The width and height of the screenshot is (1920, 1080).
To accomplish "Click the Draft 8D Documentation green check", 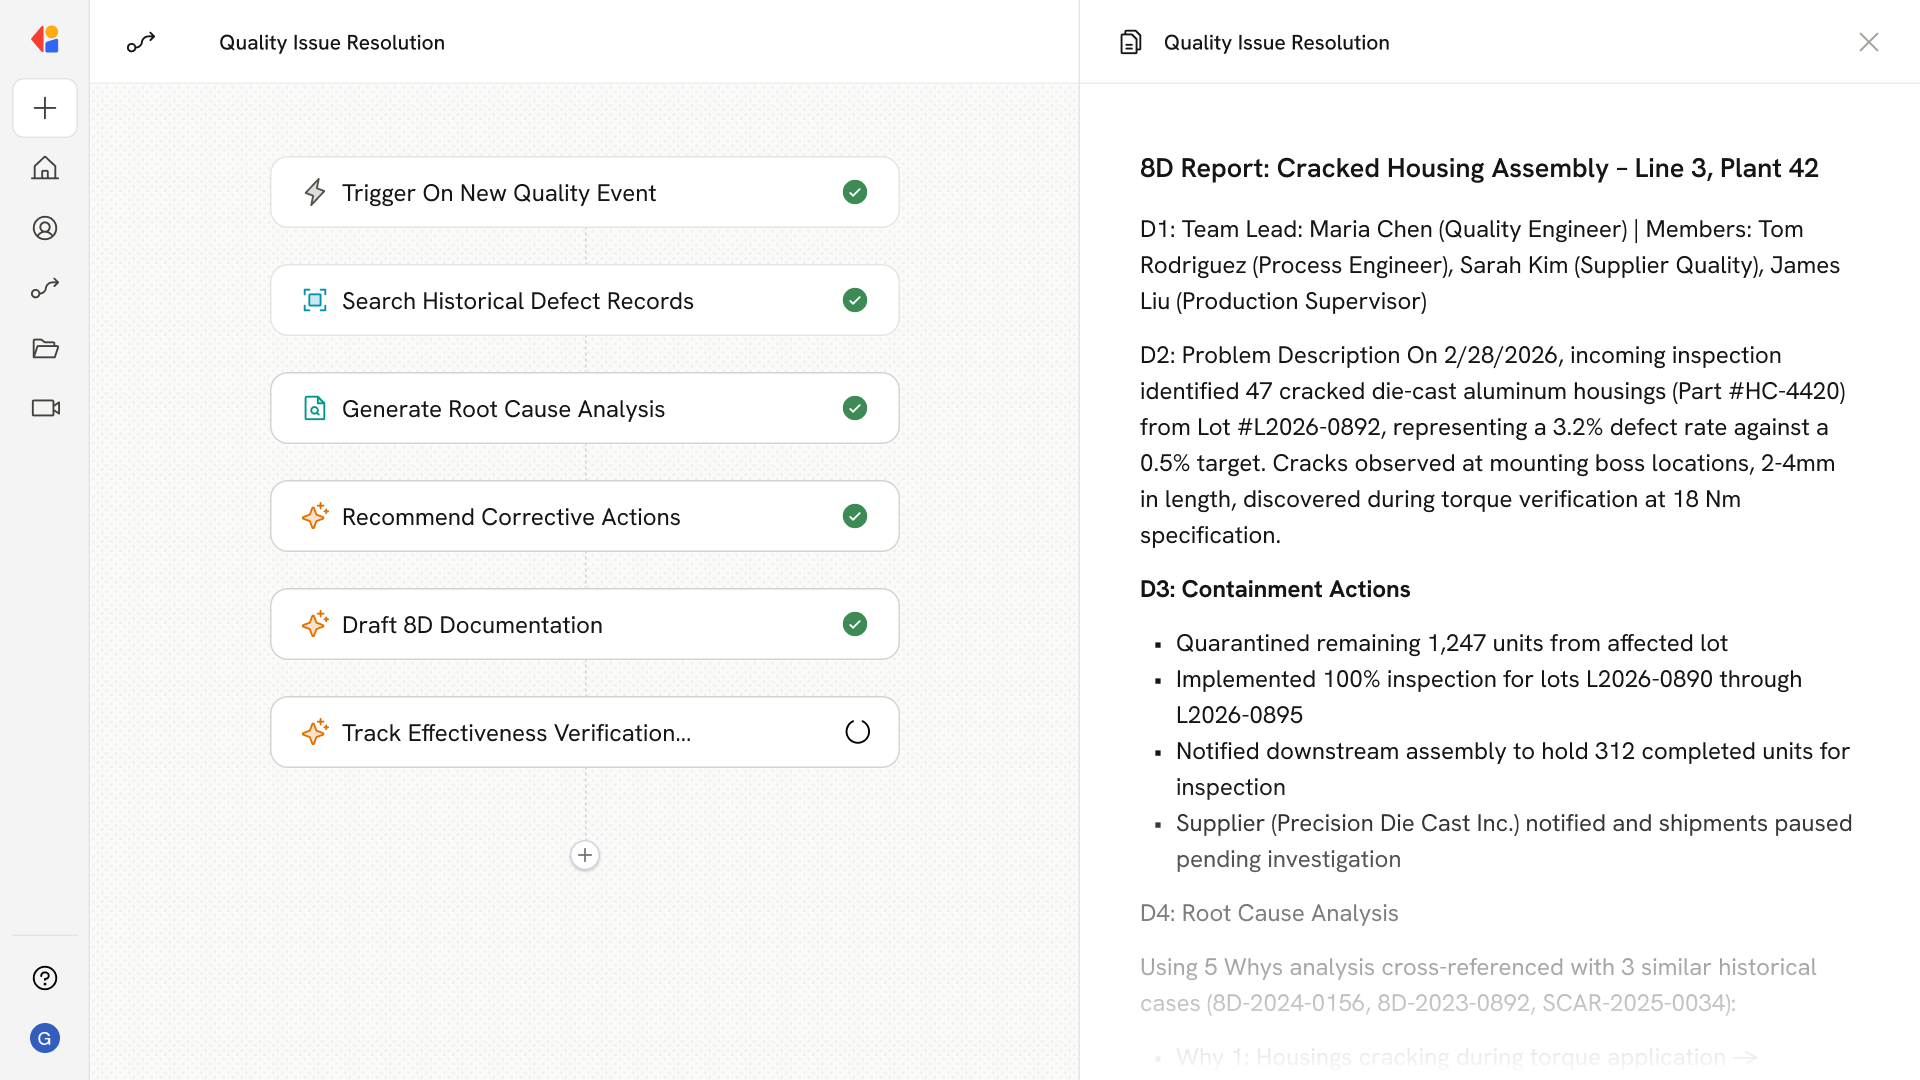I will coord(855,624).
